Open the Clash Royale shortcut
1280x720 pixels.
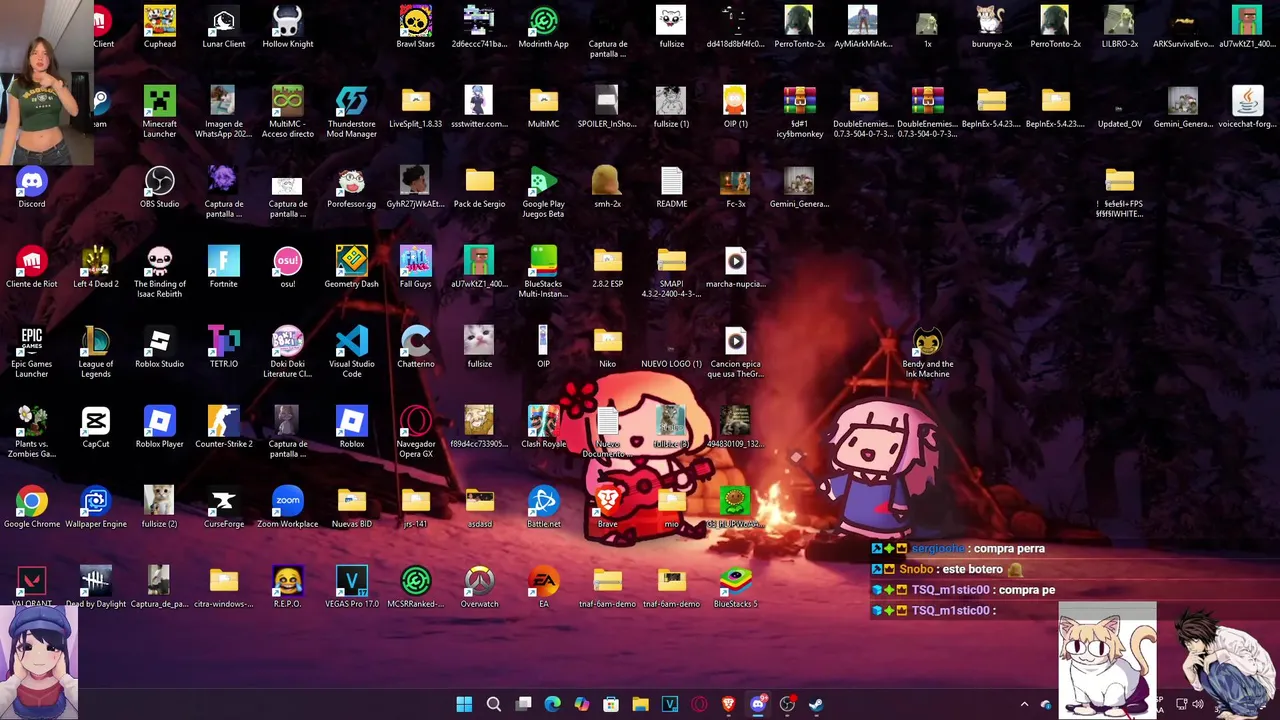pyautogui.click(x=543, y=427)
